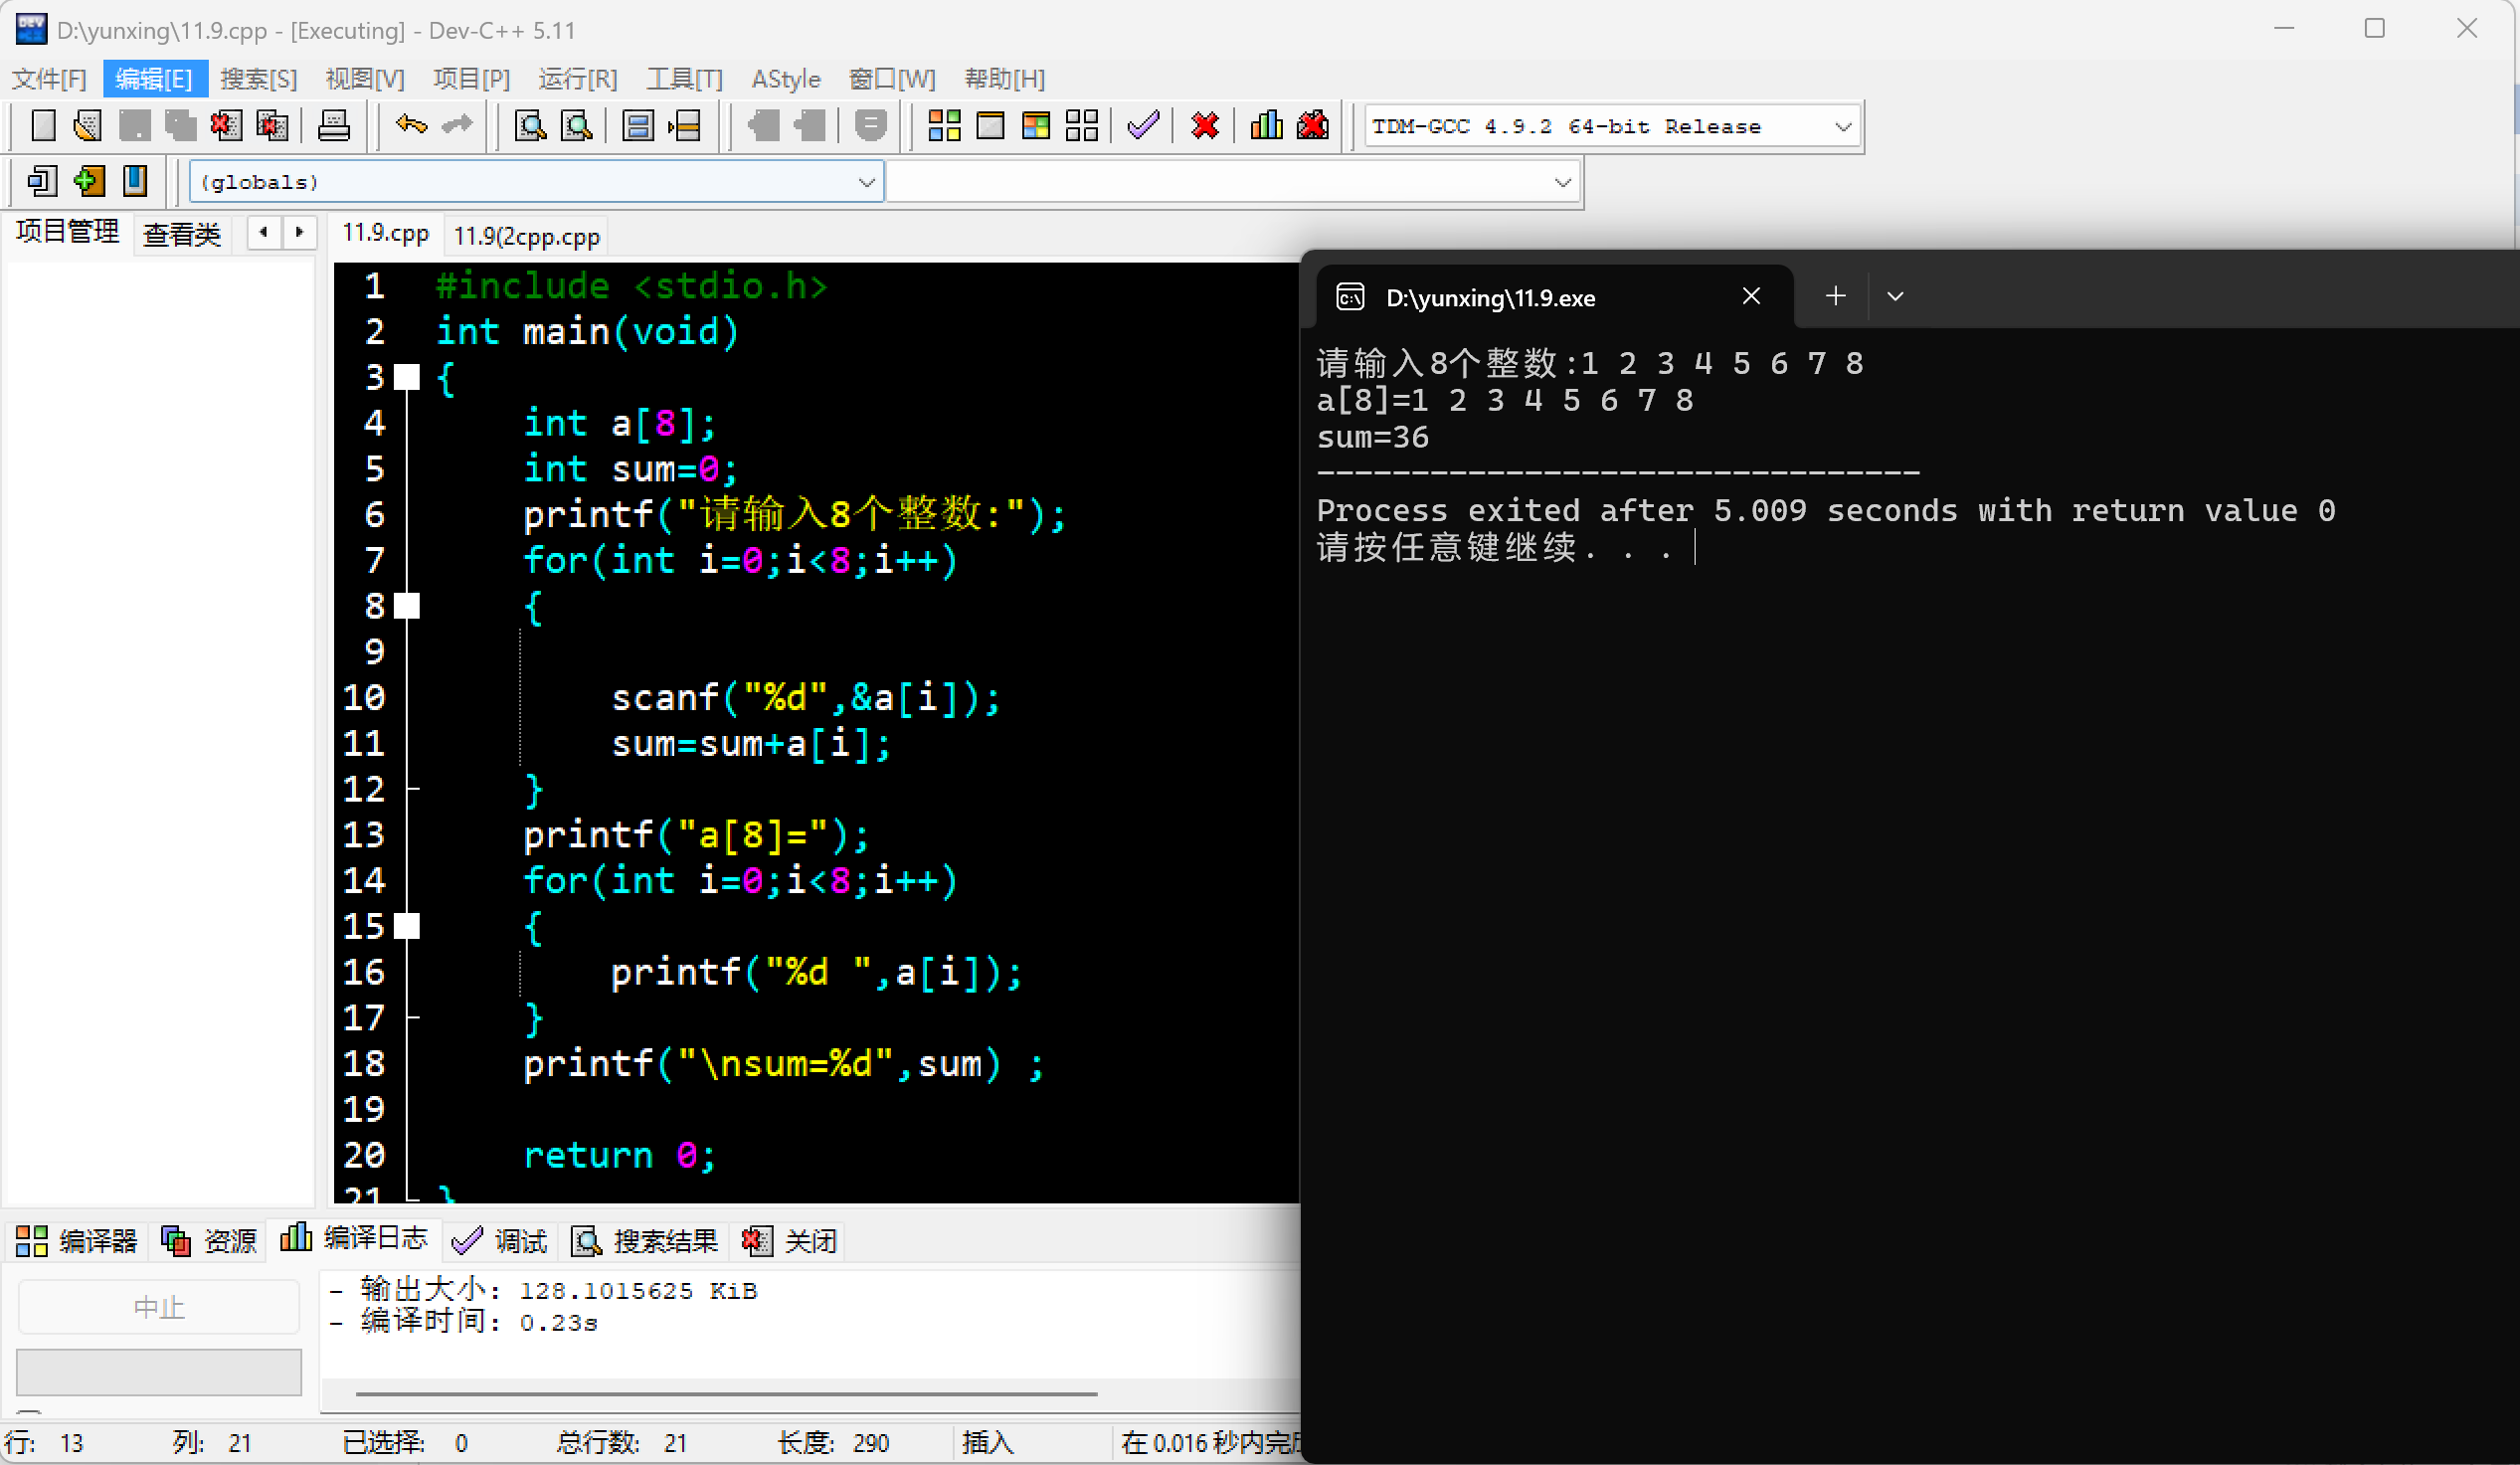Click the Compile grid icon
This screenshot has height=1465, width=2520.
(944, 126)
